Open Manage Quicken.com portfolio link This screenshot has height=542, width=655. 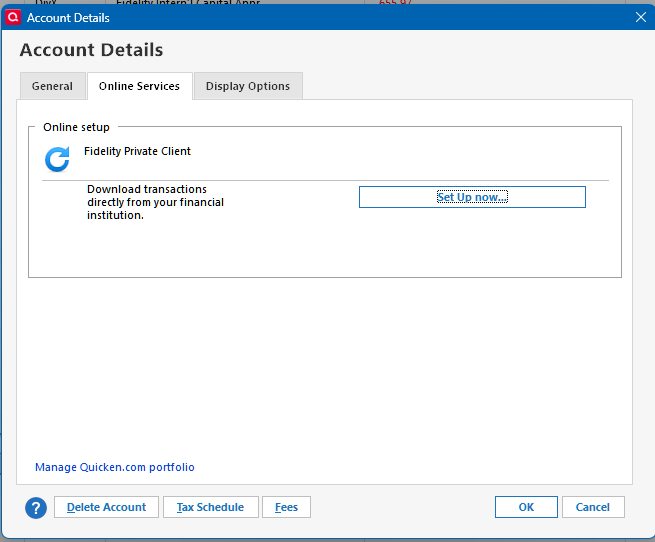(115, 467)
